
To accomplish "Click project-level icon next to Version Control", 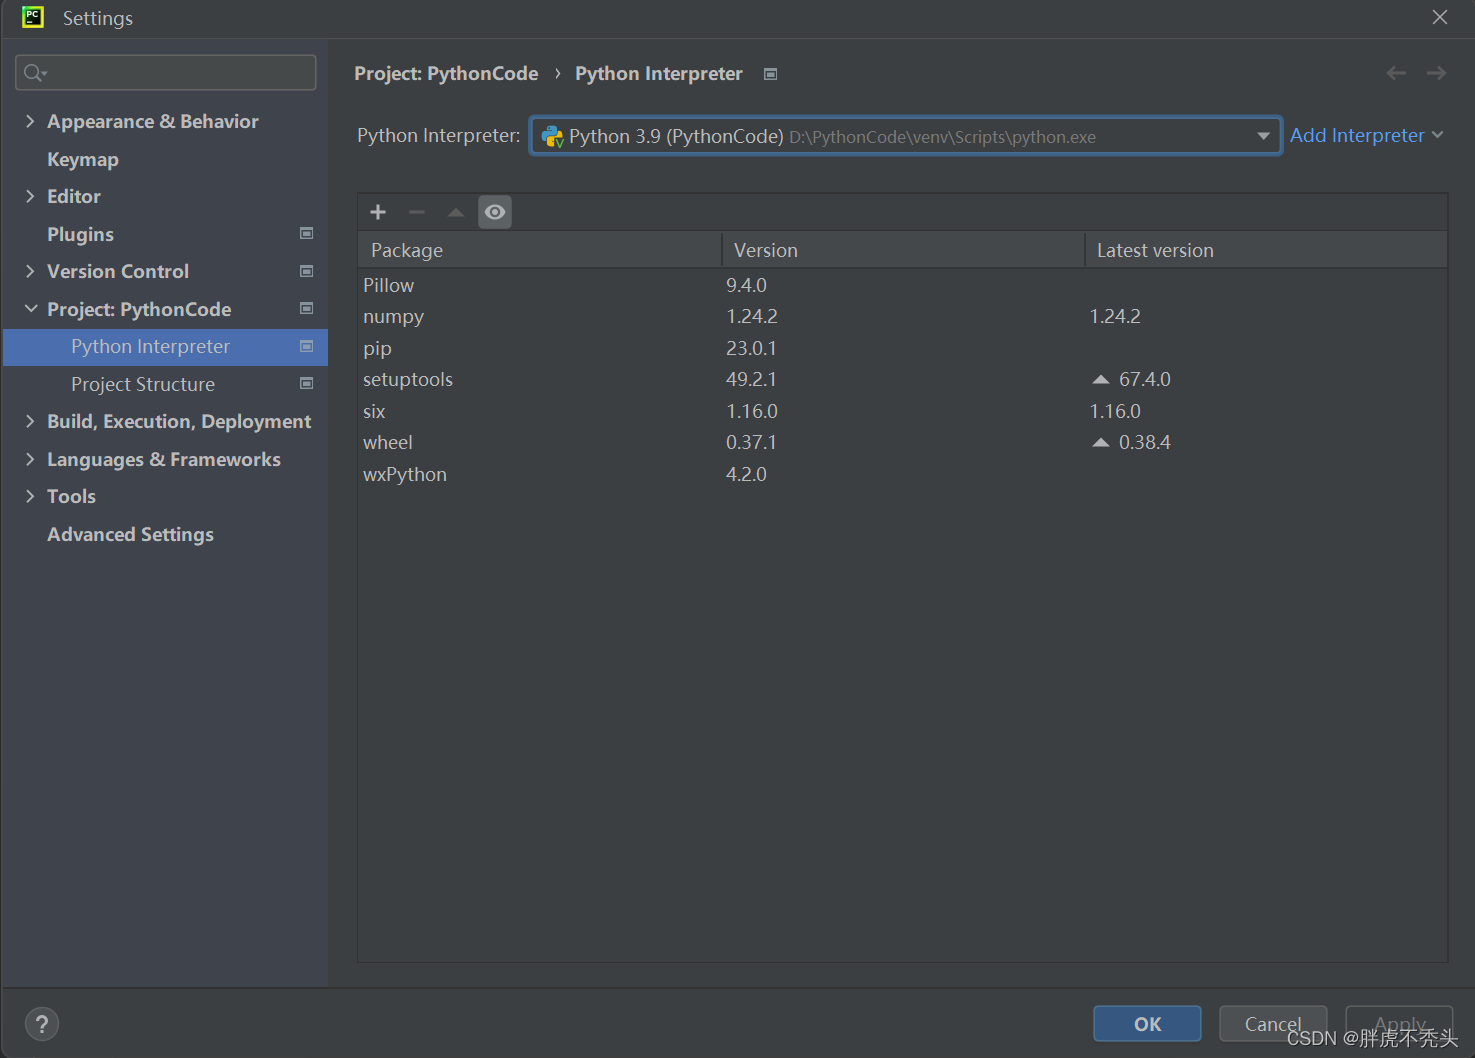I will point(307,271).
